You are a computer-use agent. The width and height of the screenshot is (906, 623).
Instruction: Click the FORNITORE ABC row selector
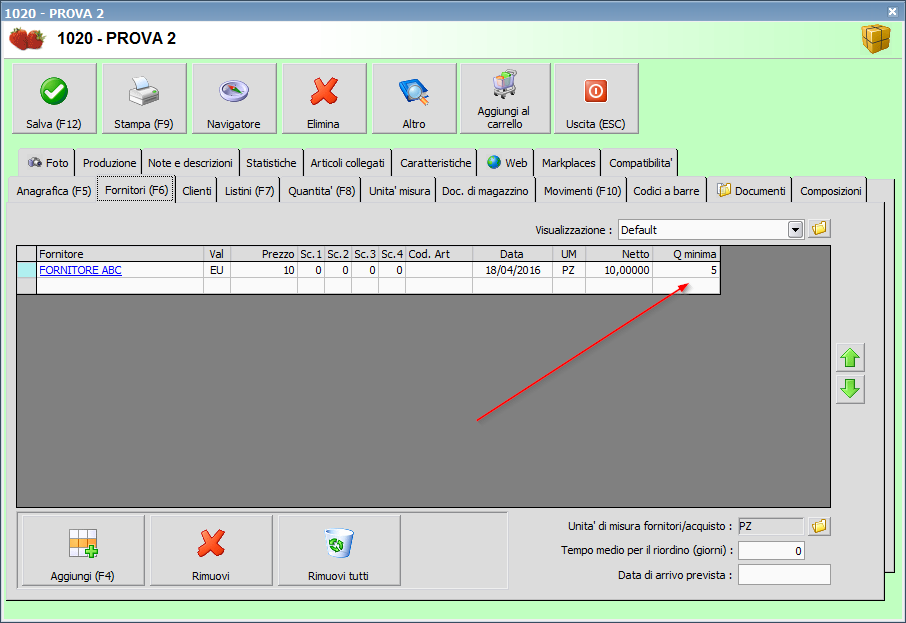tap(27, 270)
